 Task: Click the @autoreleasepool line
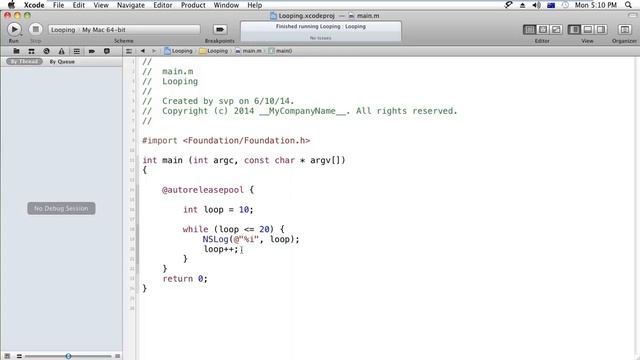pyautogui.click(x=208, y=190)
